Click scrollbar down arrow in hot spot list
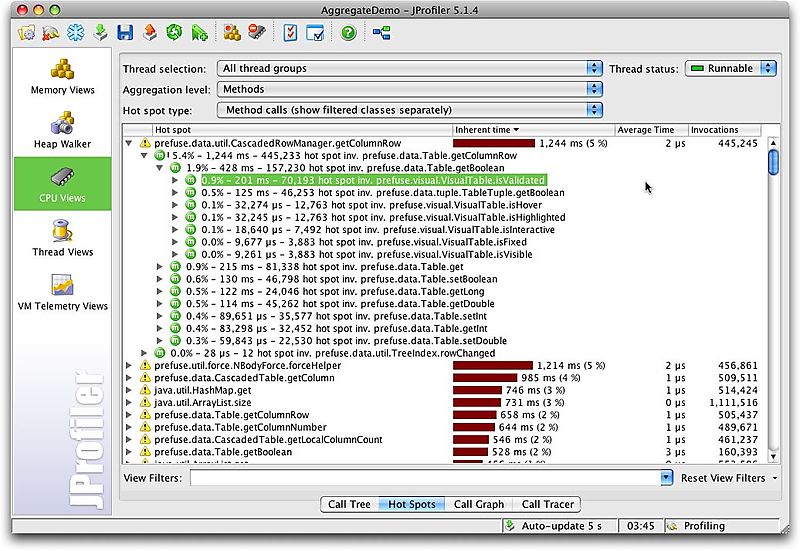The width and height of the screenshot is (800, 551). coord(773,457)
